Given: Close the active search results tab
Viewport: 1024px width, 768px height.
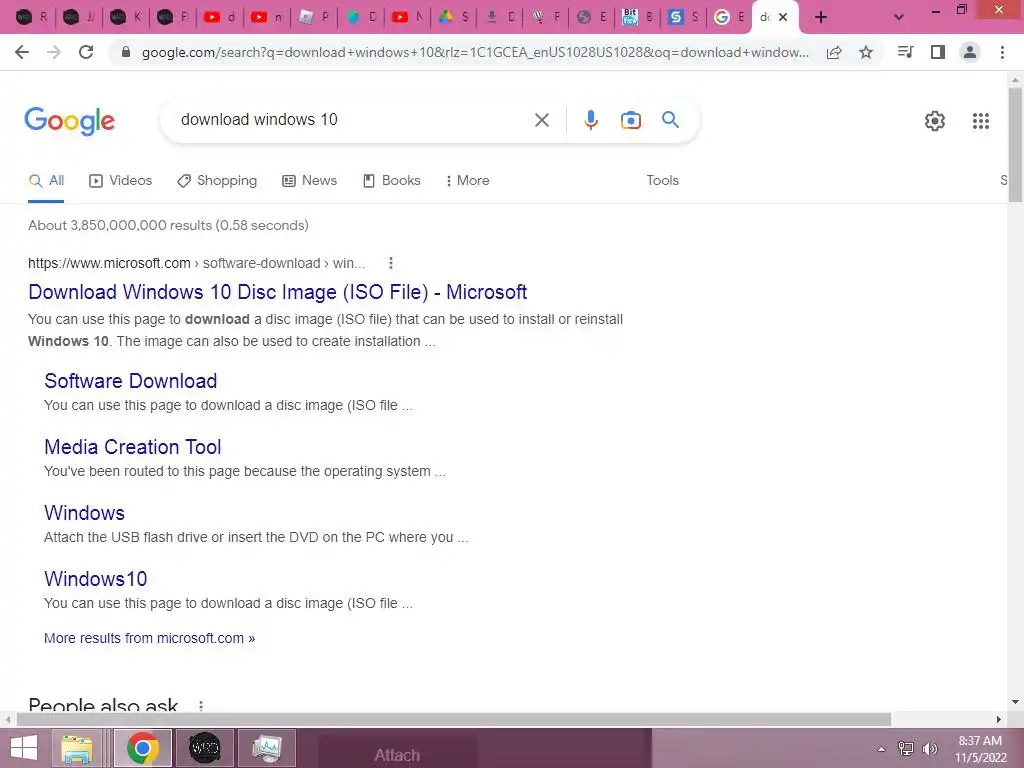Looking at the screenshot, I should (783, 17).
